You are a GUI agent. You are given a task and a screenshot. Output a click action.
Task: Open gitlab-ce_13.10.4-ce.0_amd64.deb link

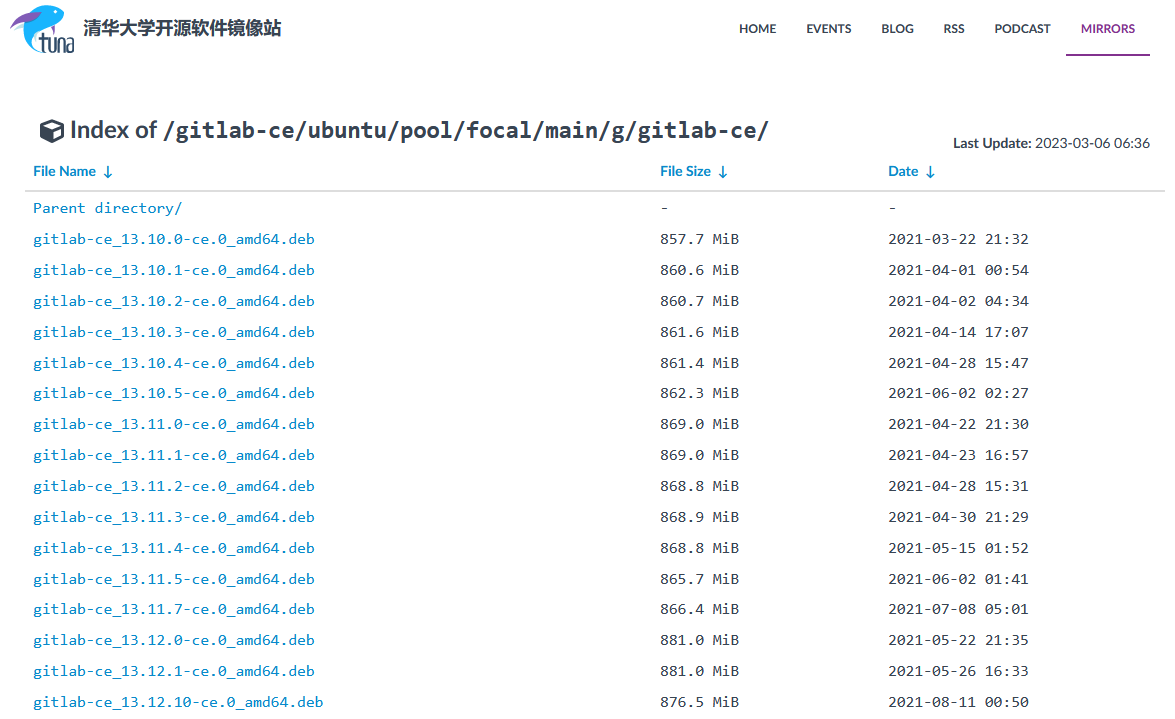click(174, 363)
